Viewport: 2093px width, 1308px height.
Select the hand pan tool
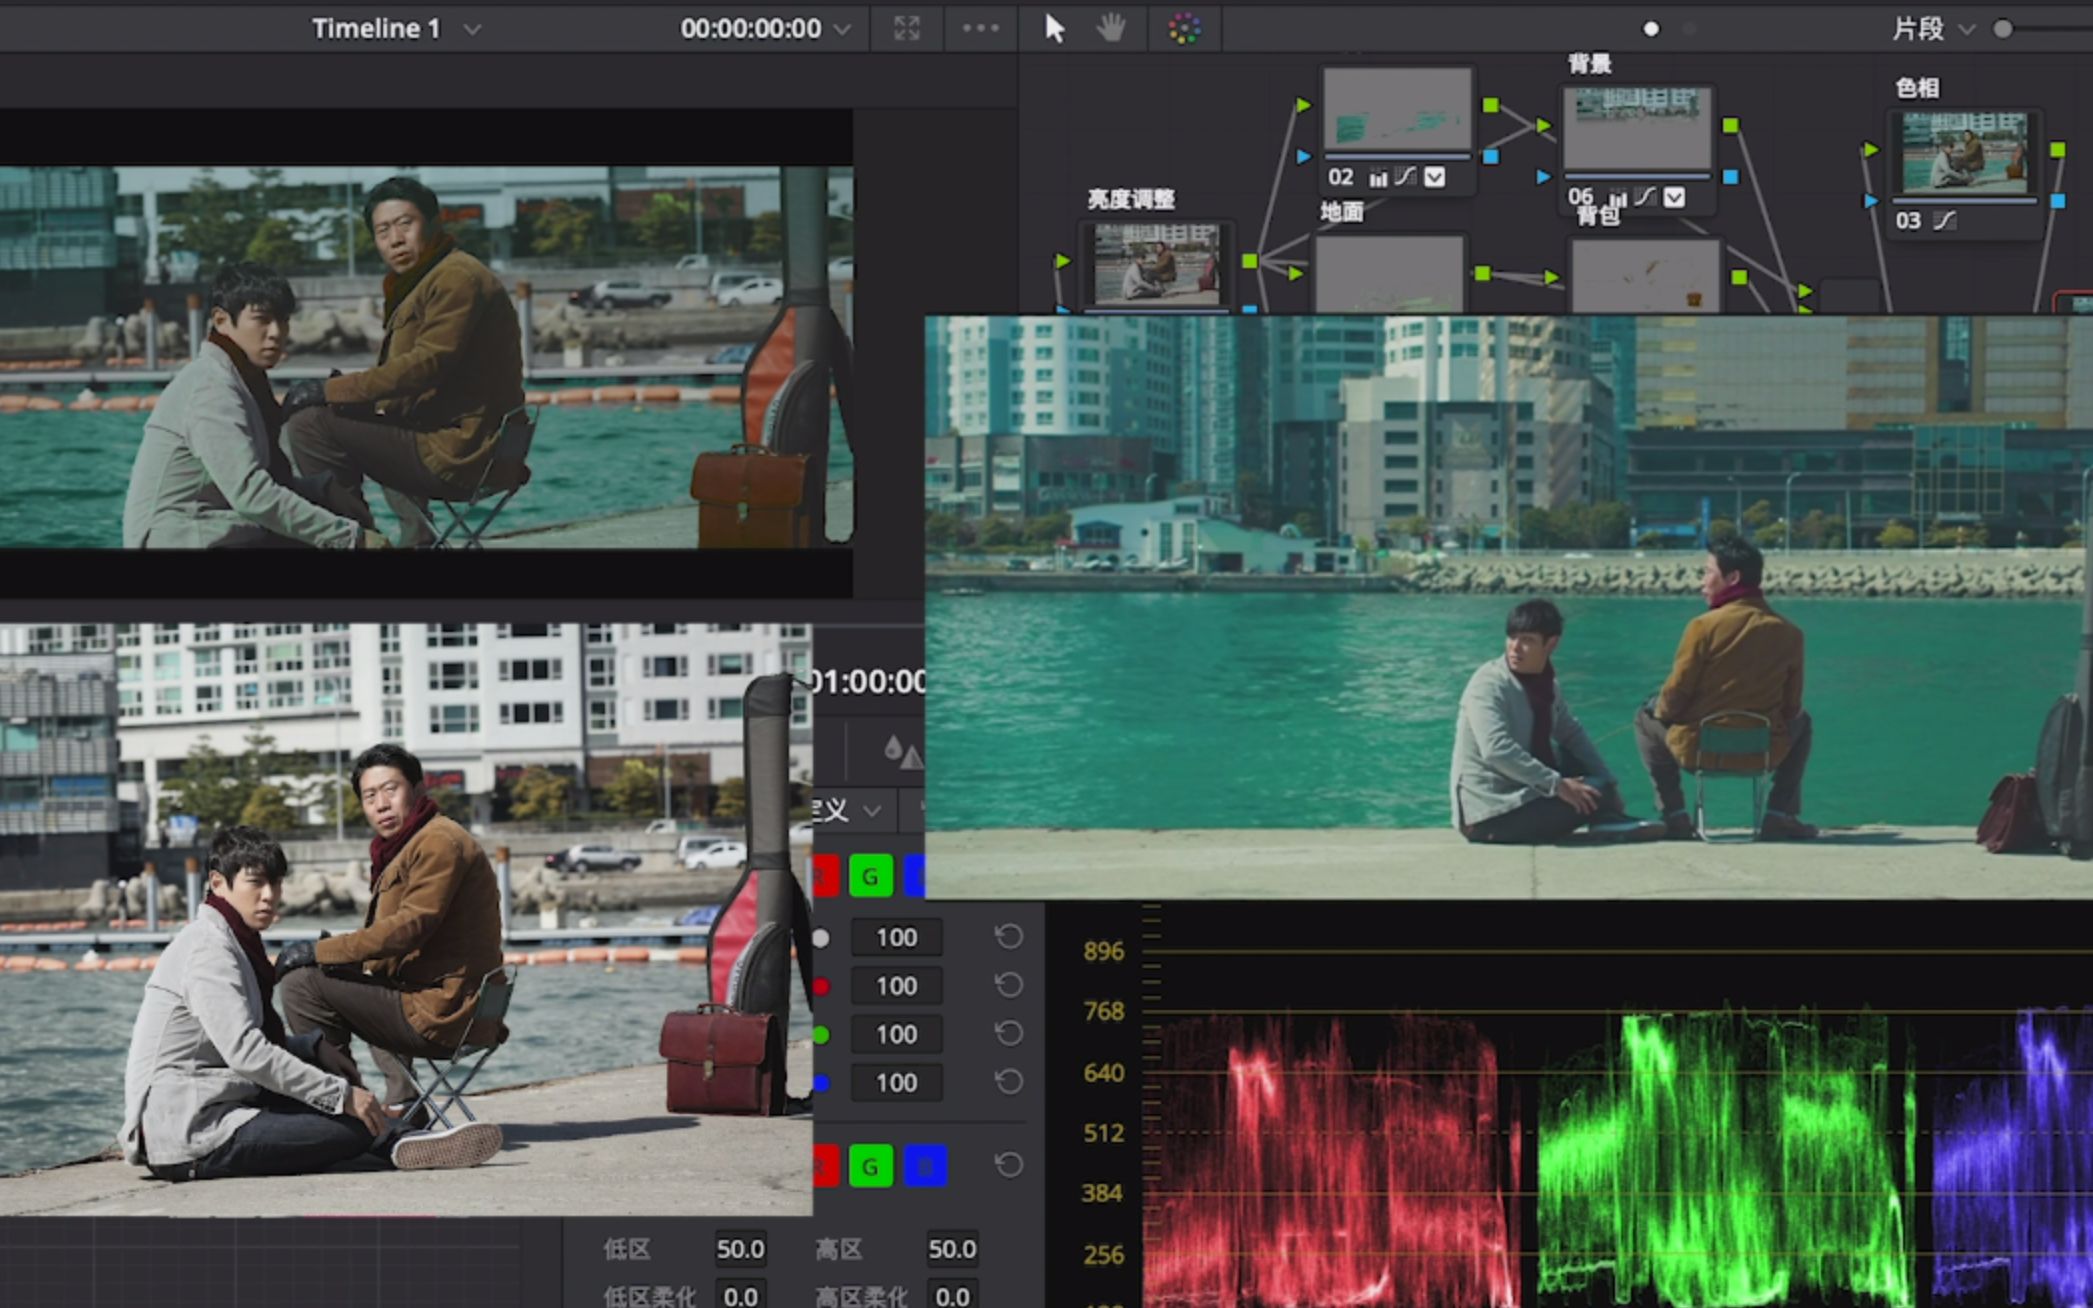click(x=1110, y=28)
